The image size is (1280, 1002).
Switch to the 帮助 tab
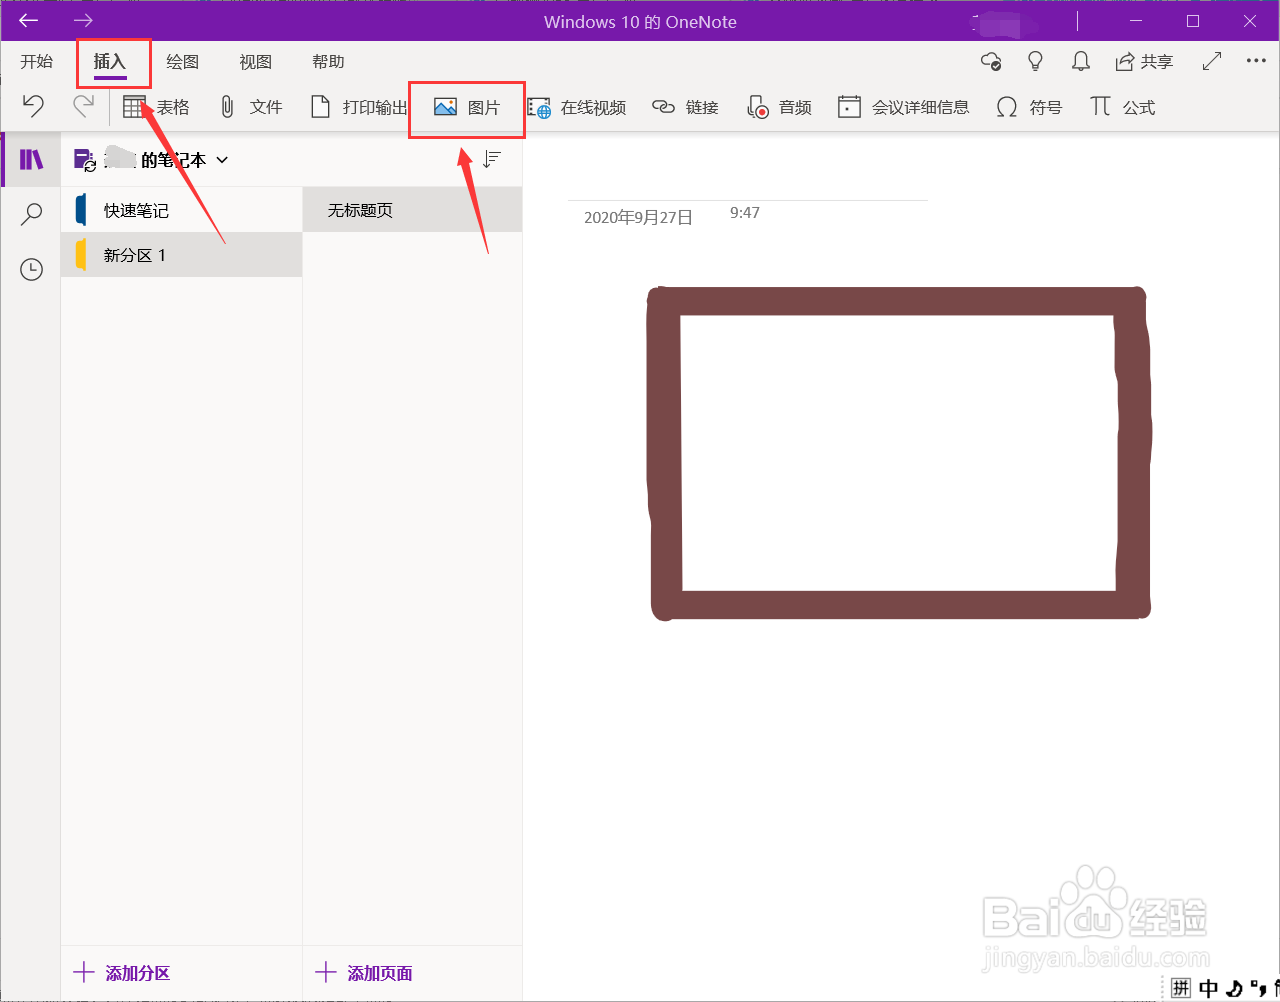[x=329, y=62]
